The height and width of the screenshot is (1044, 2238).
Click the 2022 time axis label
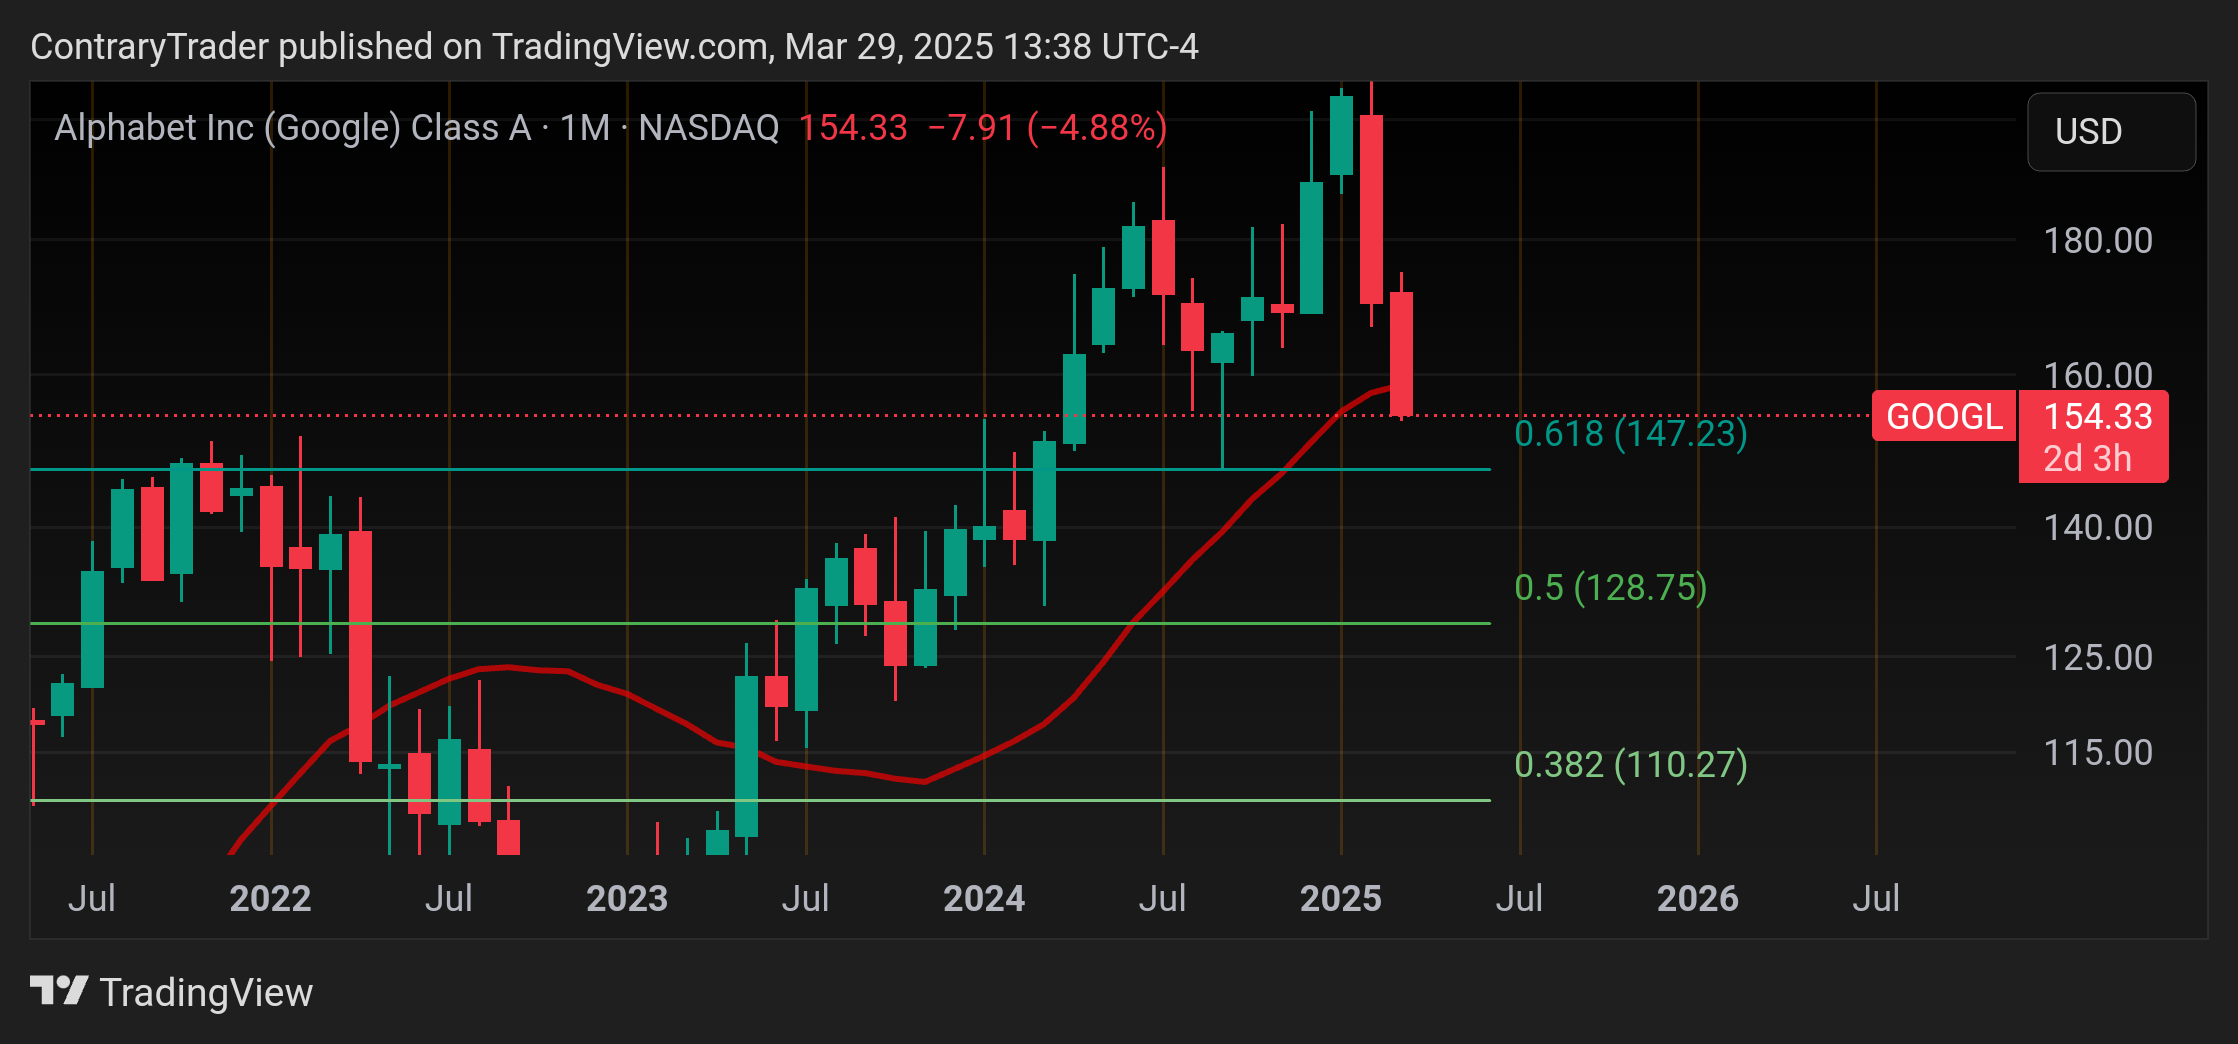coord(270,898)
